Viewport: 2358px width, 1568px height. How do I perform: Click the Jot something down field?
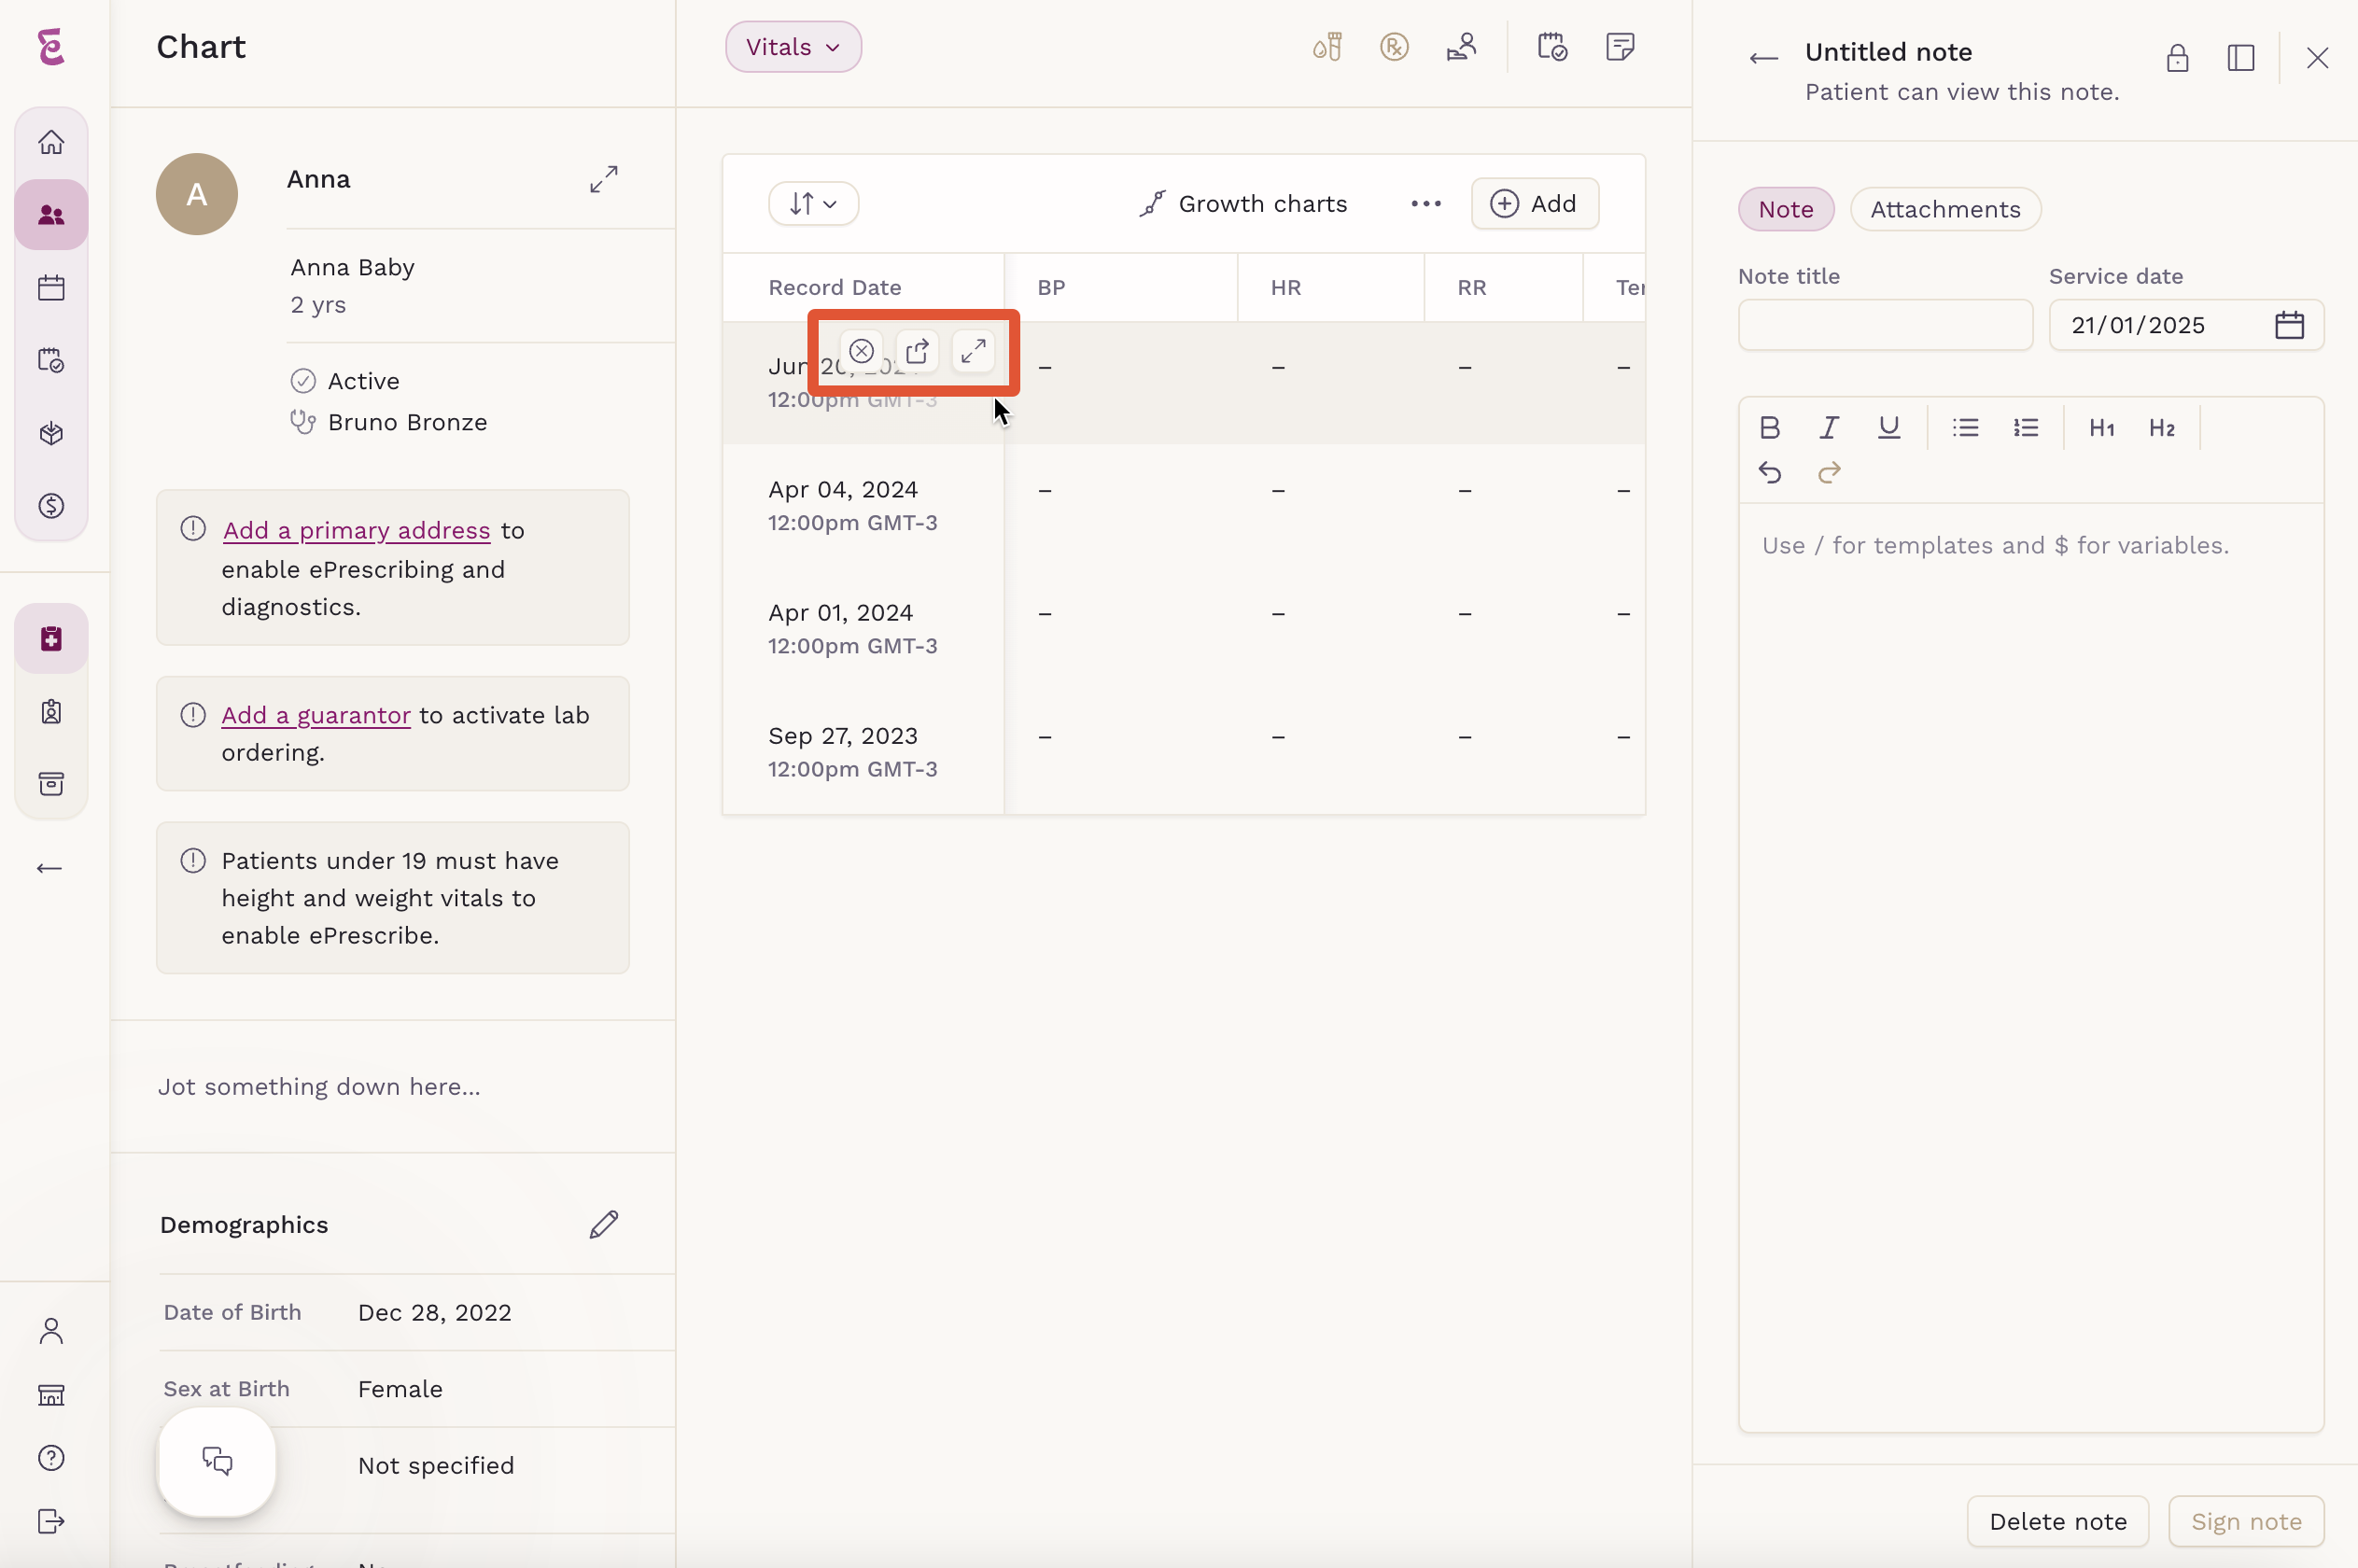pos(319,1087)
